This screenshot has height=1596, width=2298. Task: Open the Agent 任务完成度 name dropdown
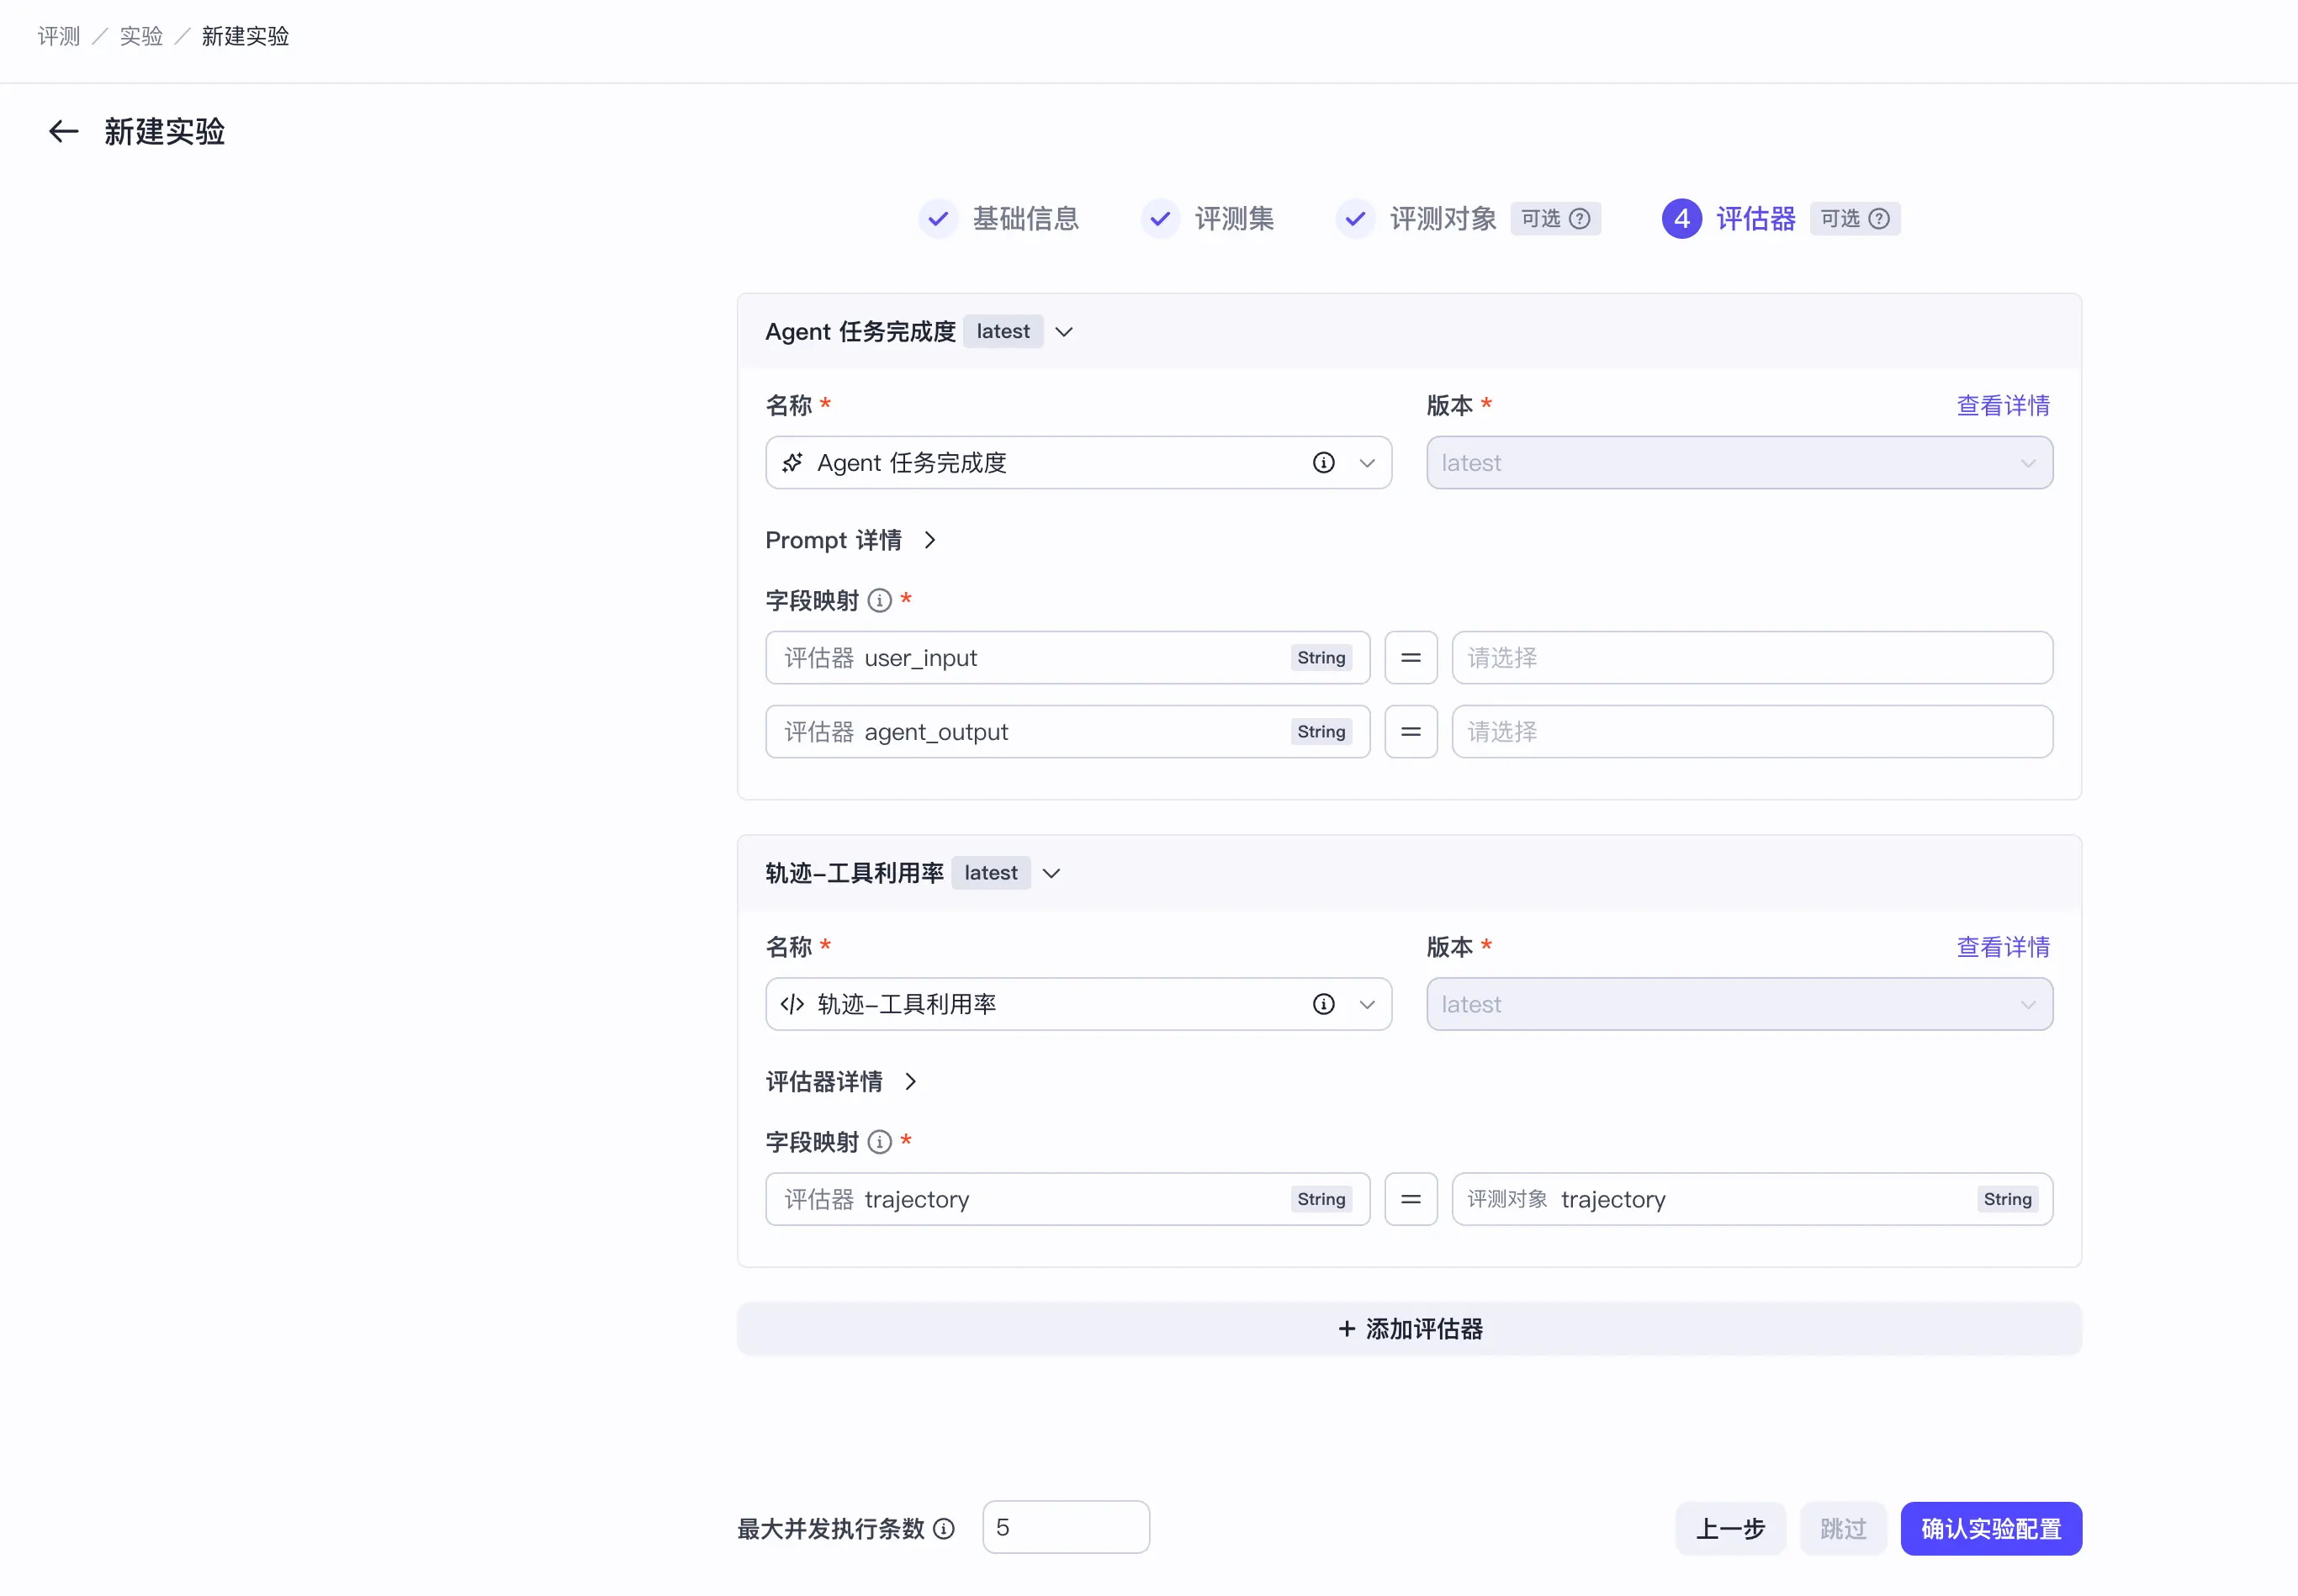1078,463
